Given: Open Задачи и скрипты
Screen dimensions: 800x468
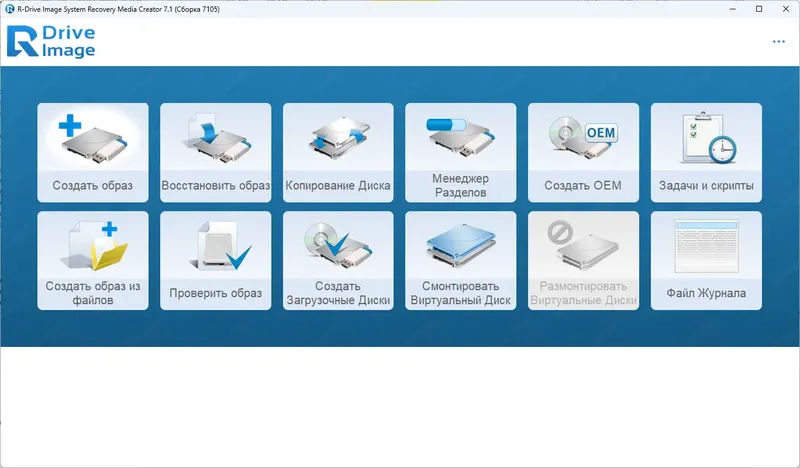Looking at the screenshot, I should [707, 153].
